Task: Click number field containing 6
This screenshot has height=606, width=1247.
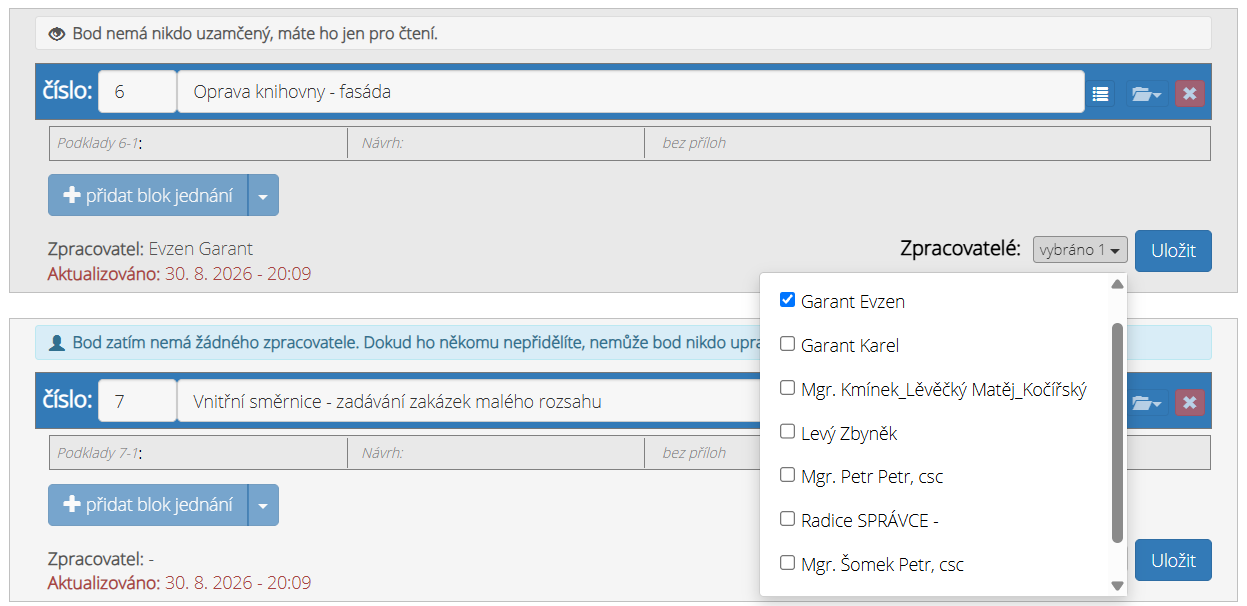Action: point(137,92)
